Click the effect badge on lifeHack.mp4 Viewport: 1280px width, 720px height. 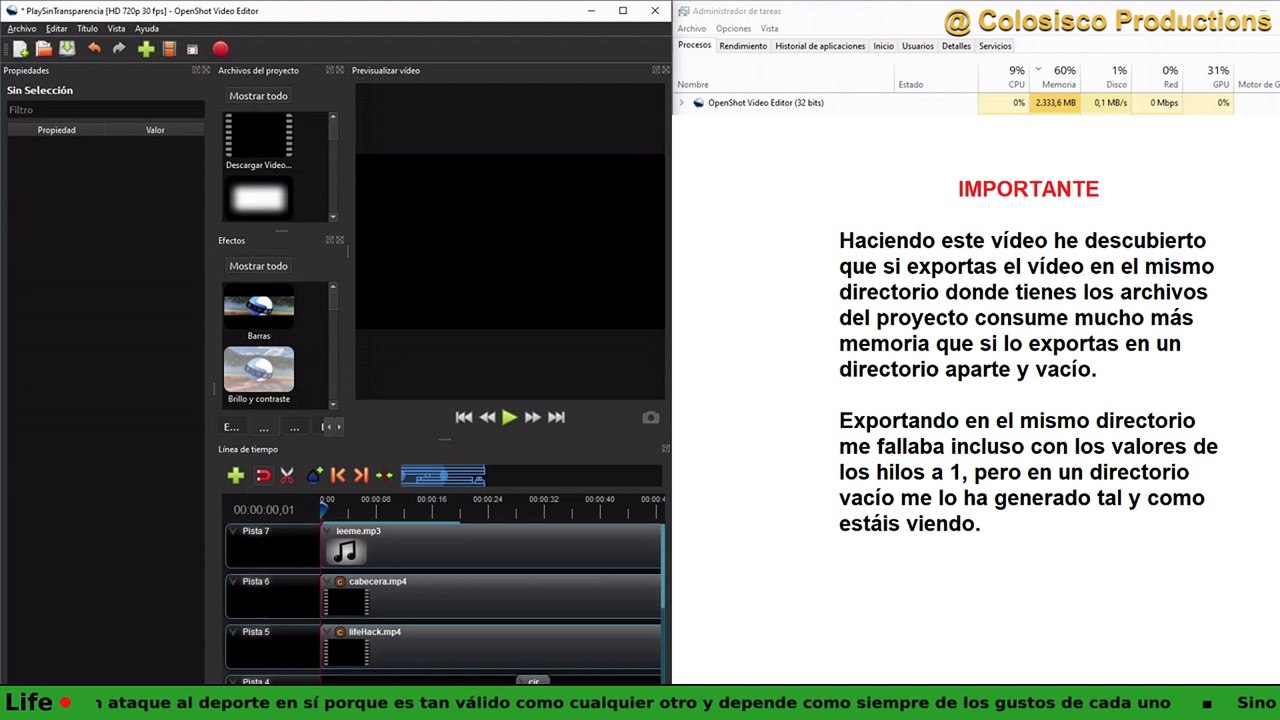click(x=340, y=632)
